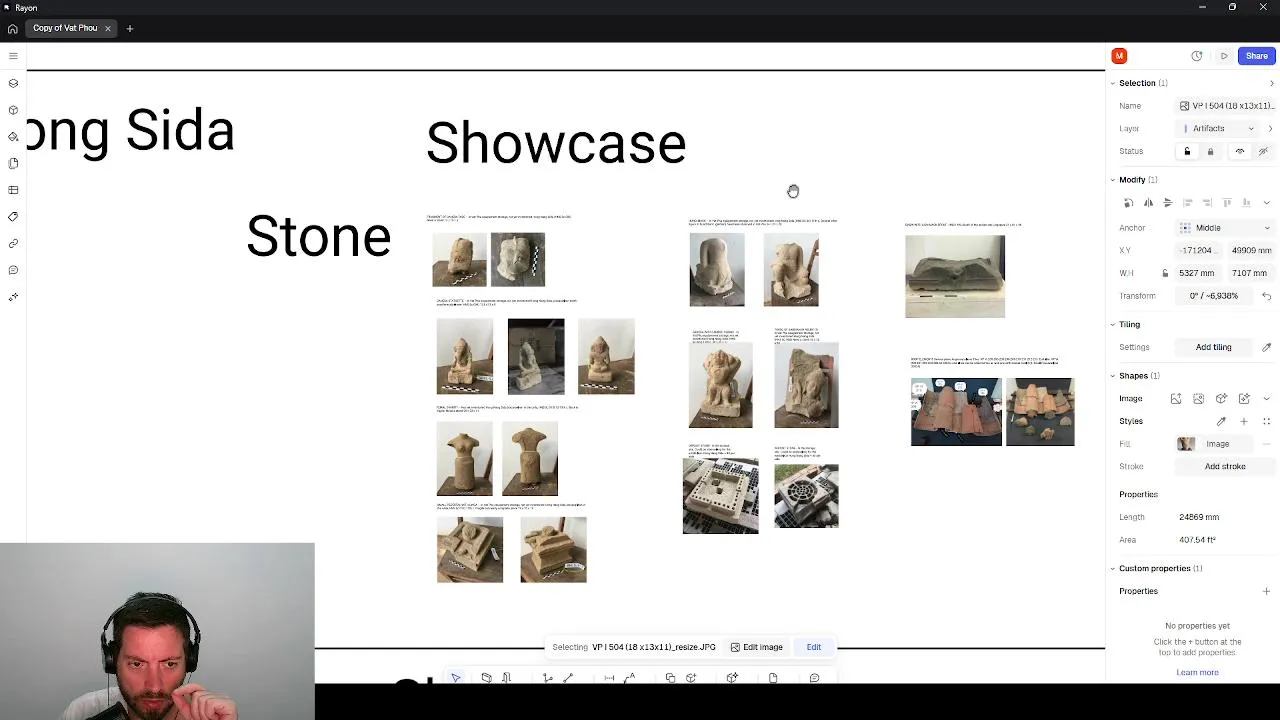The image size is (1280, 720).
Task: Set status to unlocked
Action: pyautogui.click(x=1187, y=151)
